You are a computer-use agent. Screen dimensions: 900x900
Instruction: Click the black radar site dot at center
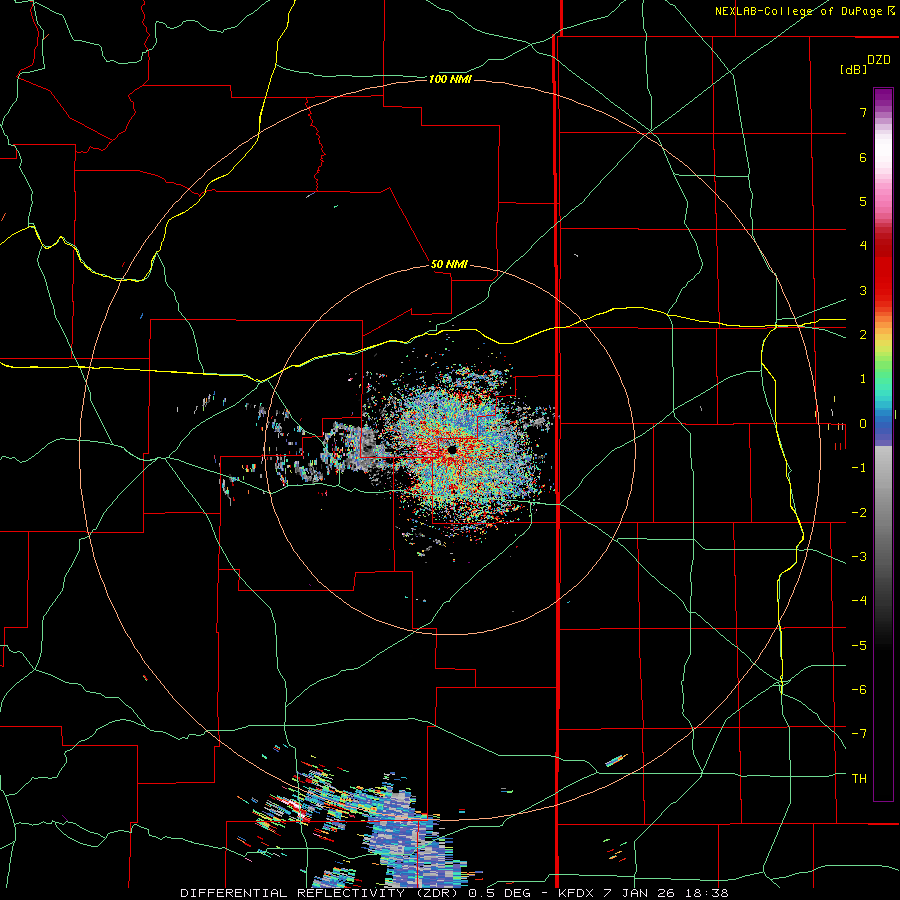point(452,449)
